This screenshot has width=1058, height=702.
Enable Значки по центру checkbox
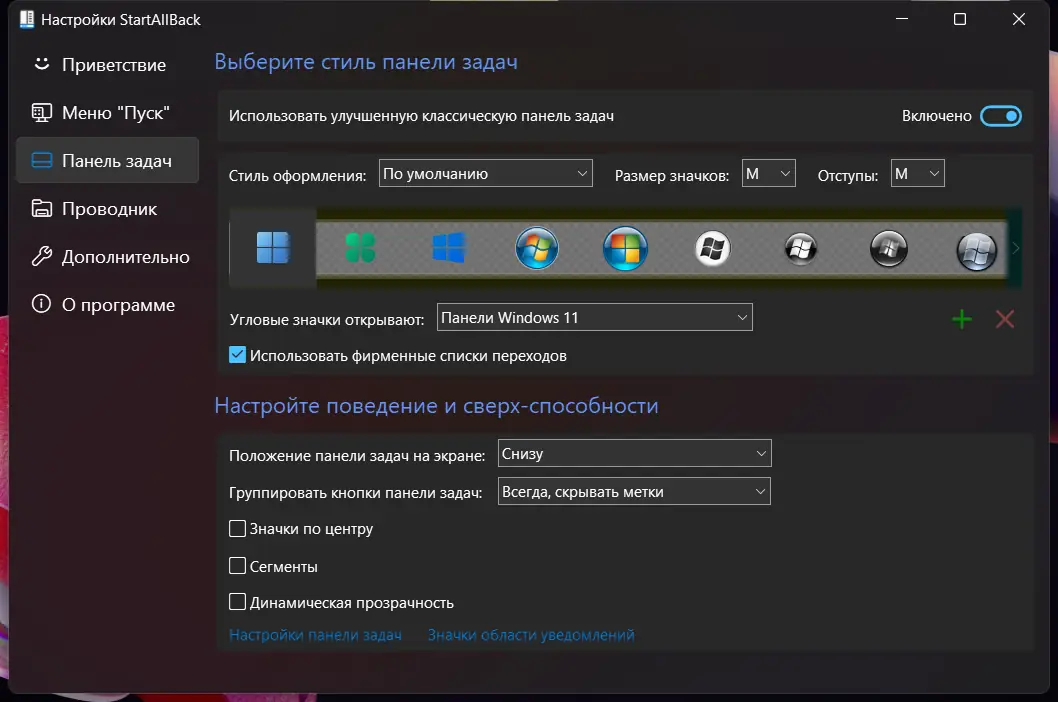tap(238, 529)
